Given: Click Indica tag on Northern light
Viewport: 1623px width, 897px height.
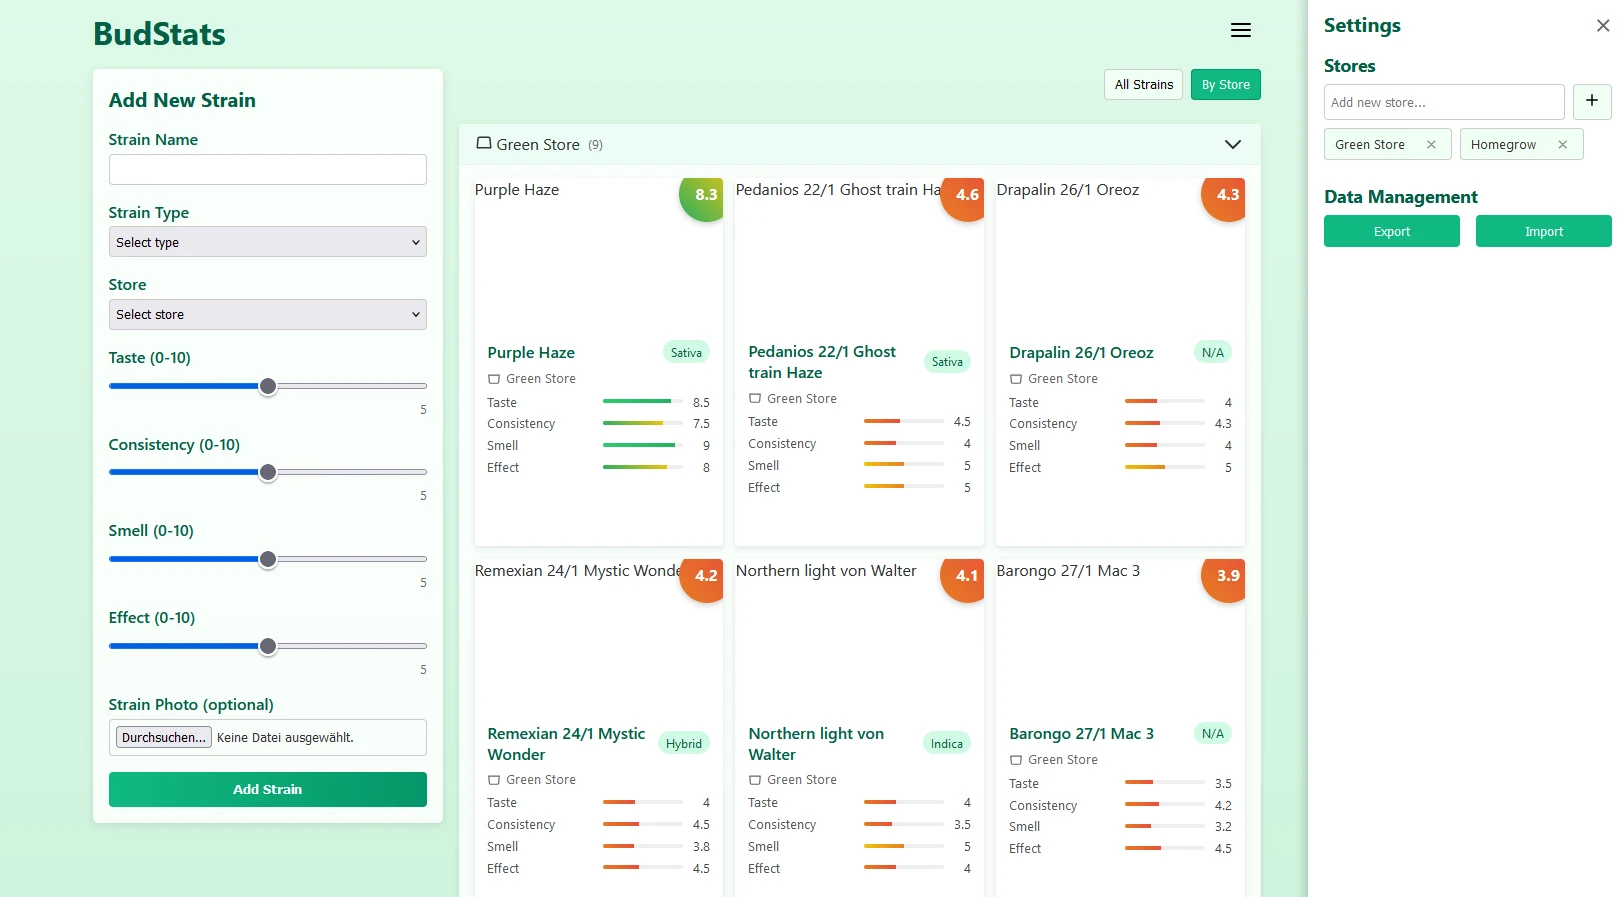Looking at the screenshot, I should [947, 744].
